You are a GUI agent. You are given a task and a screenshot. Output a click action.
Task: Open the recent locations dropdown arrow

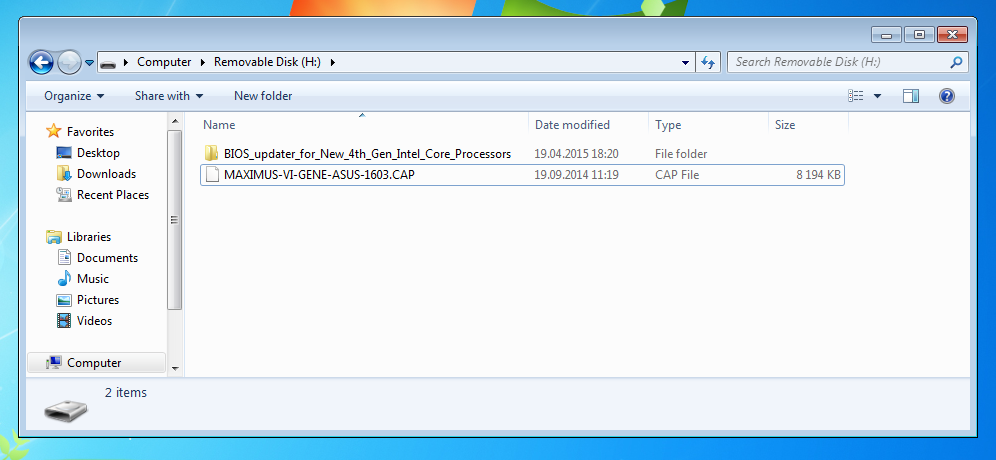[89, 63]
